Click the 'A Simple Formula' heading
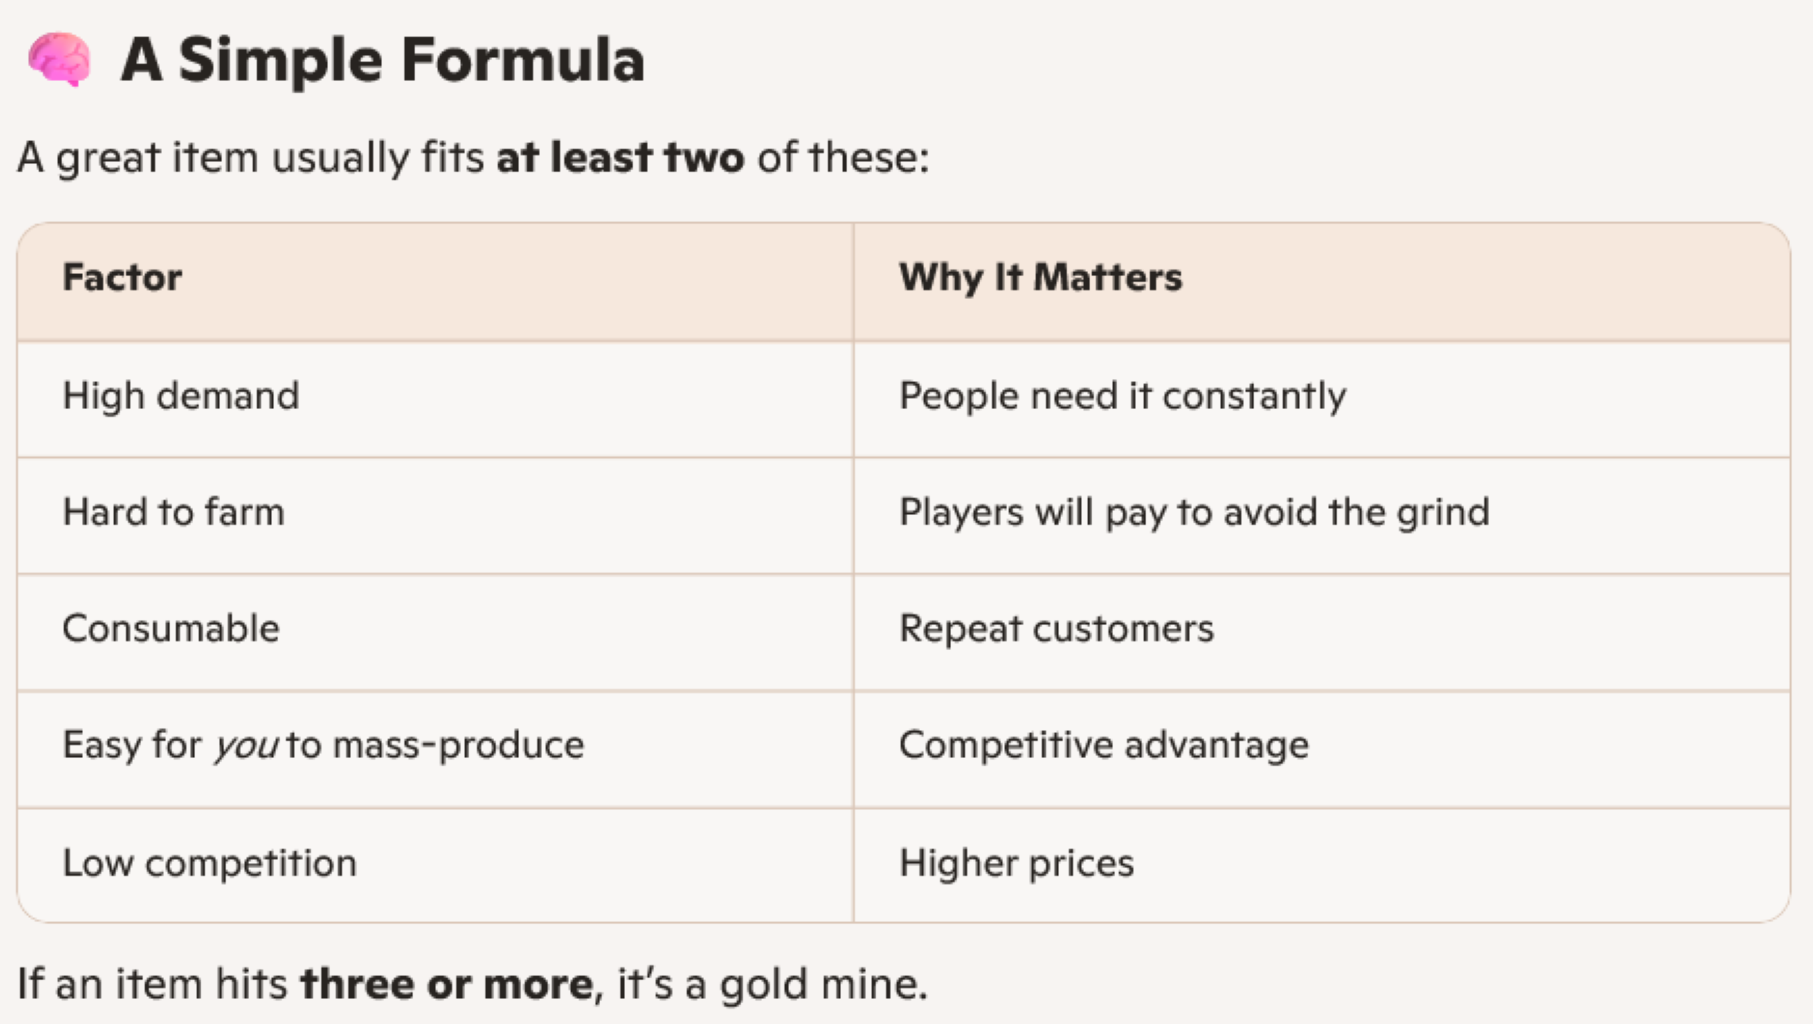 [382, 59]
